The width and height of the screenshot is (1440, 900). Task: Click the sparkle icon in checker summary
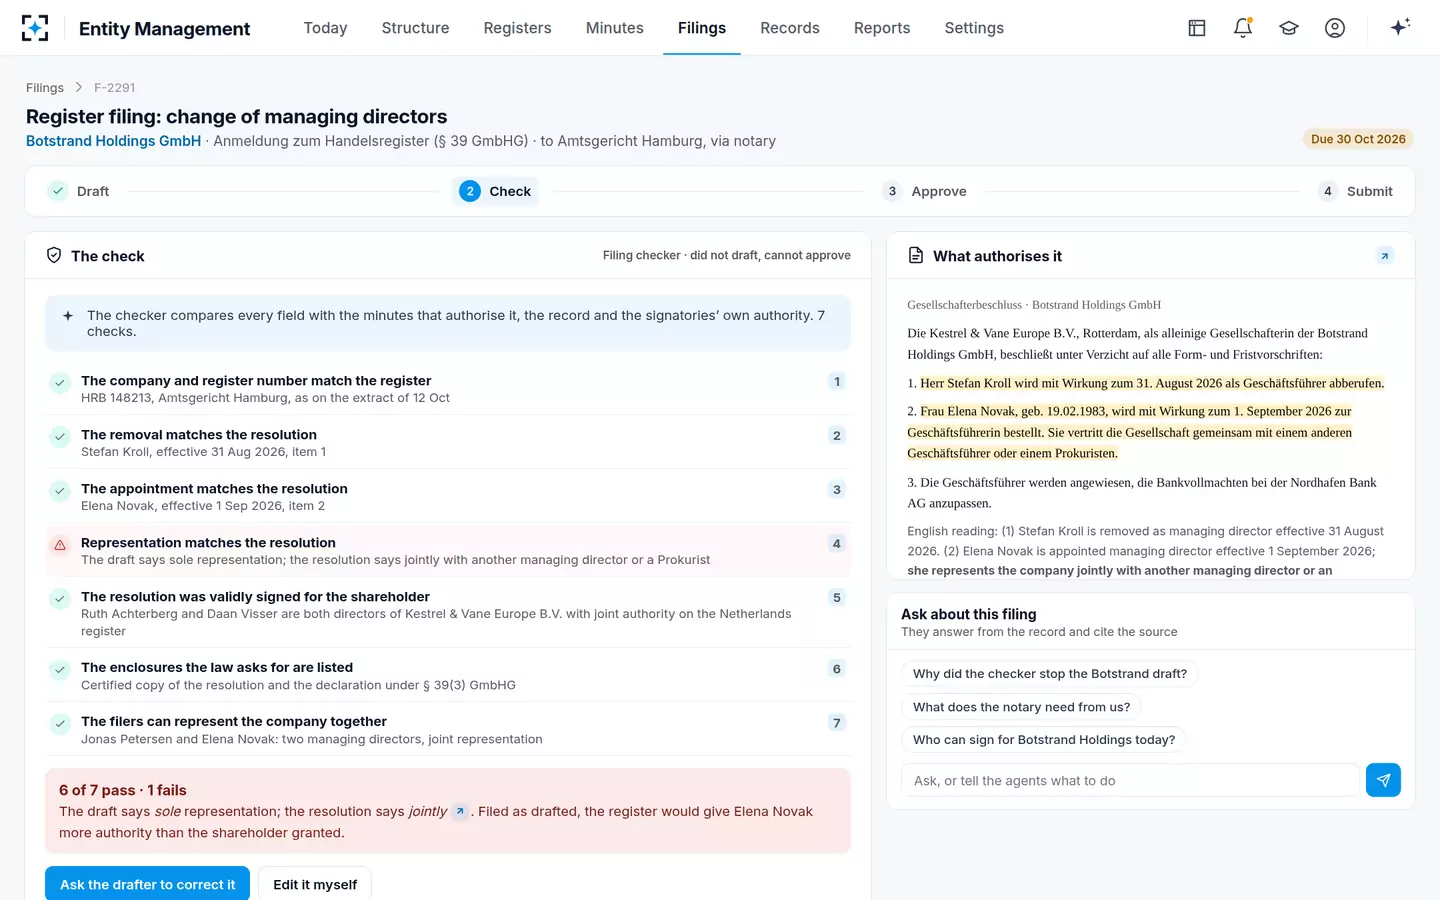click(x=68, y=316)
